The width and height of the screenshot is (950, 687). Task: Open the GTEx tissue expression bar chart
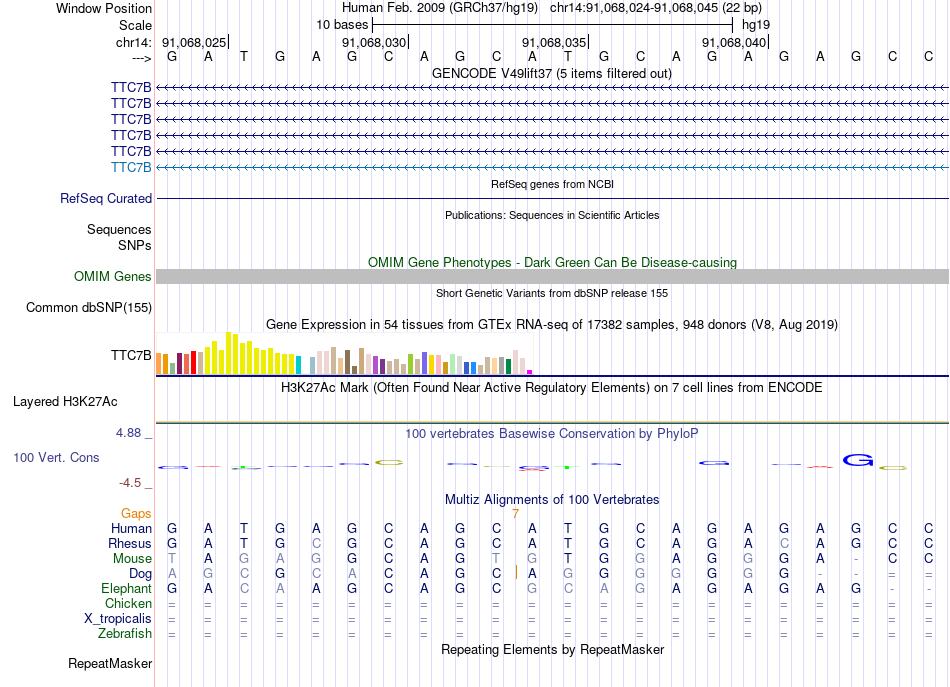point(344,353)
